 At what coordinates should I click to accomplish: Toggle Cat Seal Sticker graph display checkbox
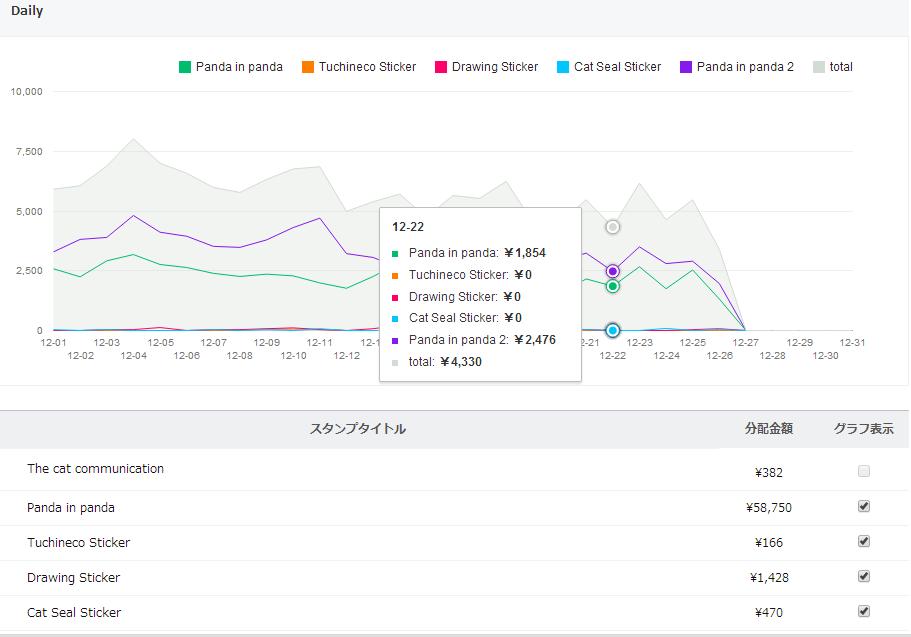(x=864, y=611)
